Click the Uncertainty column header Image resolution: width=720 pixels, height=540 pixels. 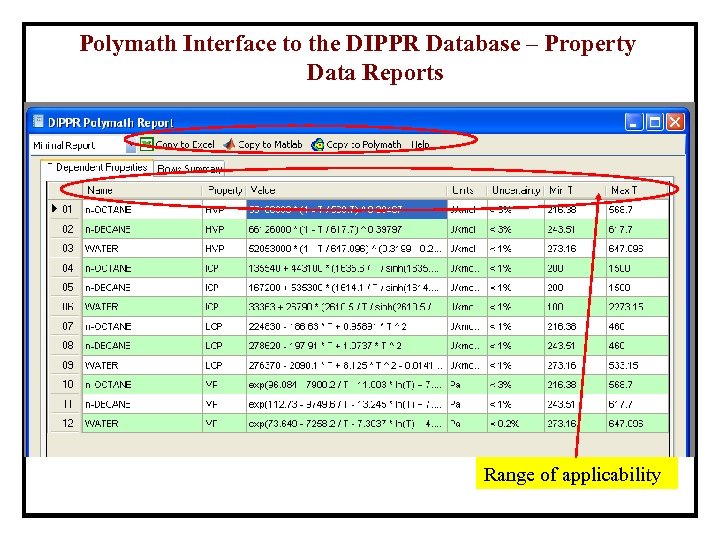pos(516,190)
